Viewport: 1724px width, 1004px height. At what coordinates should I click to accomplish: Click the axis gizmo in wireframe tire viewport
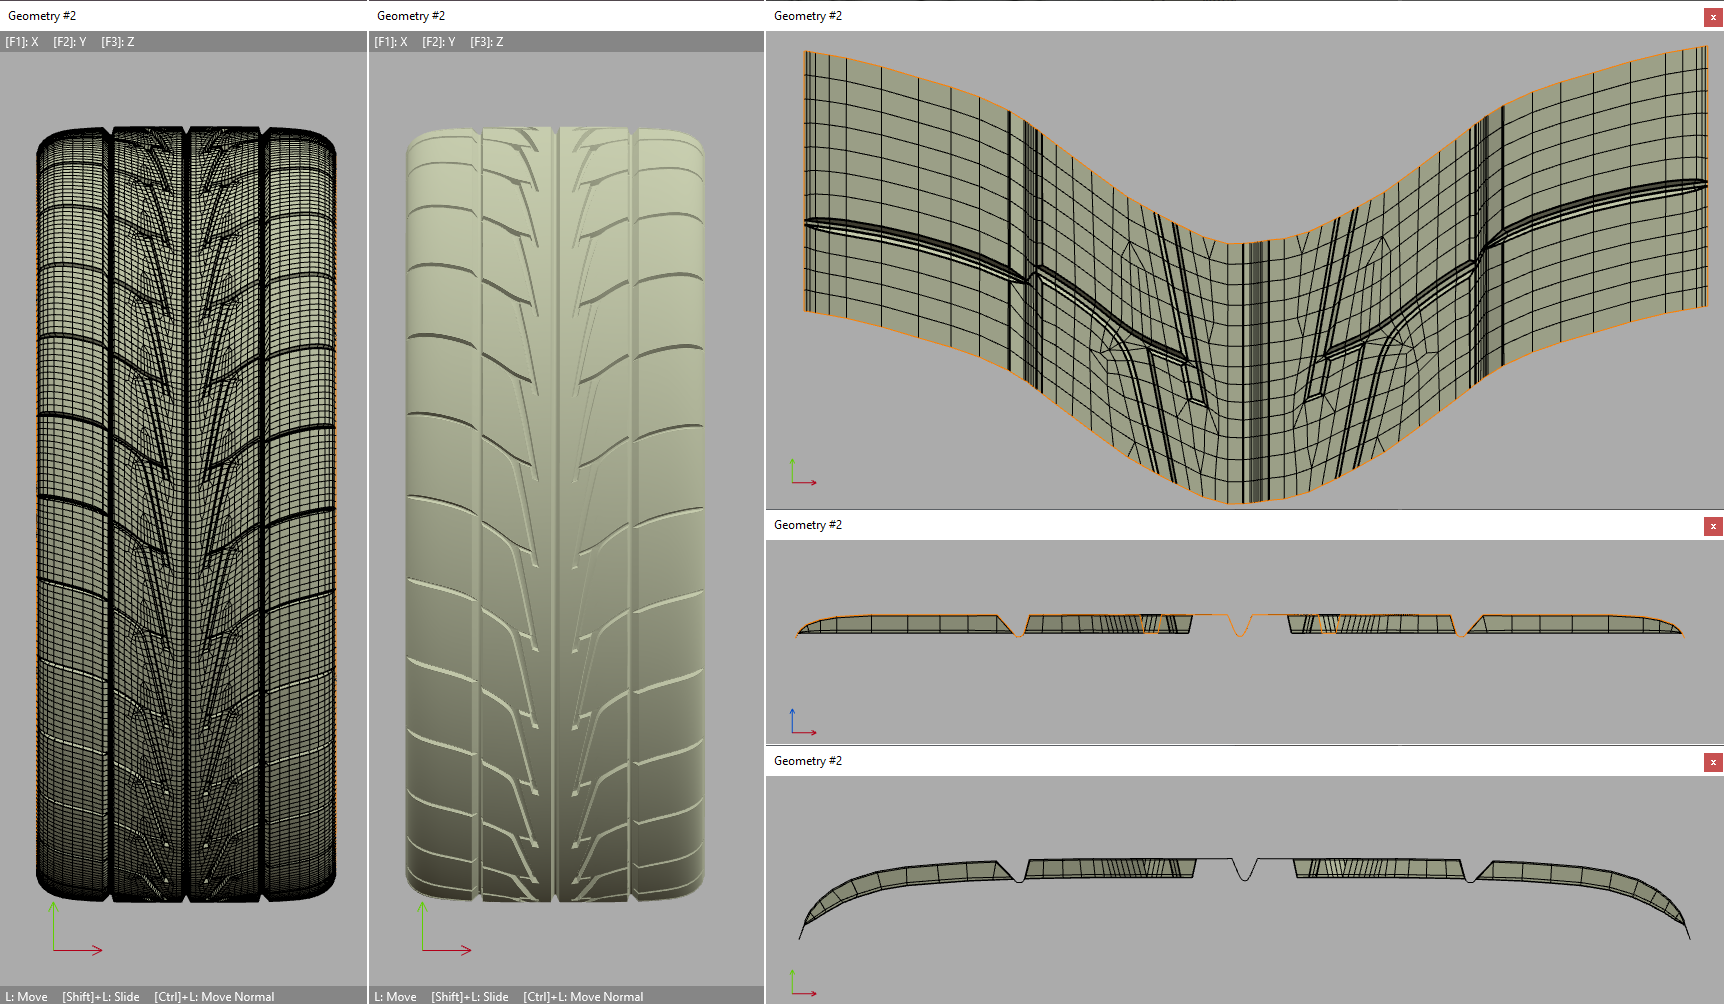point(76,927)
